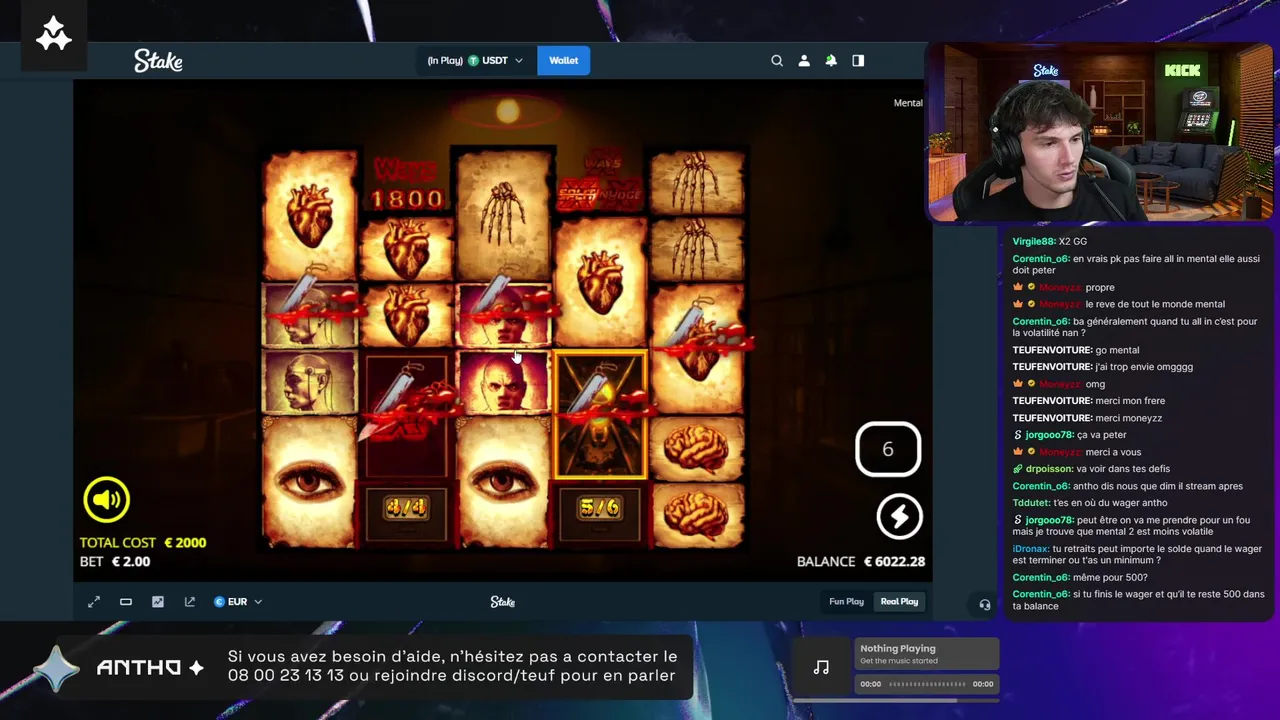The width and height of the screenshot is (1280, 720).
Task: Open the Wallet button
Action: 564,61
